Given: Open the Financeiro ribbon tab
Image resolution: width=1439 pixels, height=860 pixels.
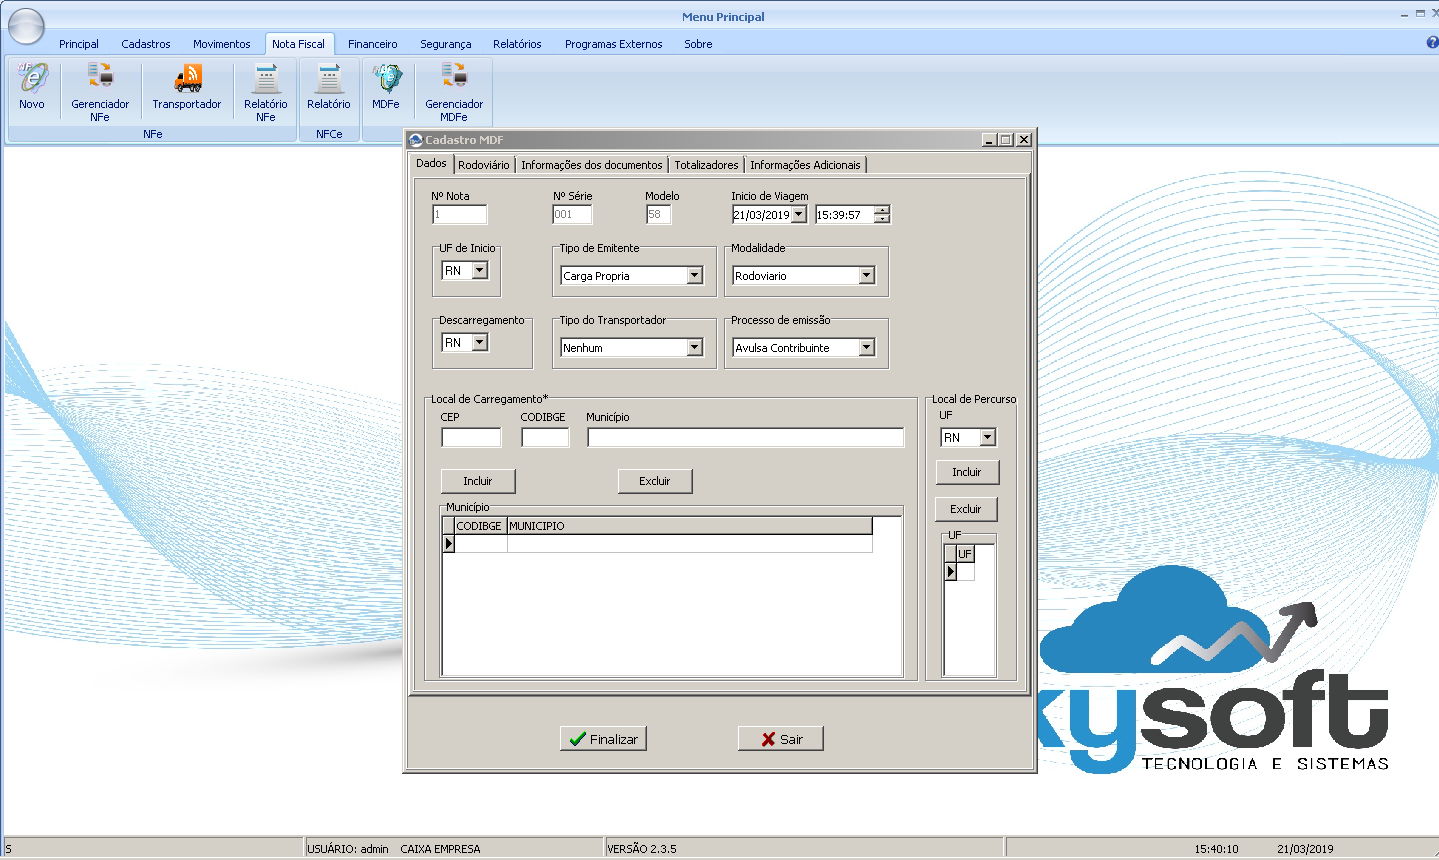Looking at the screenshot, I should pyautogui.click(x=373, y=44).
